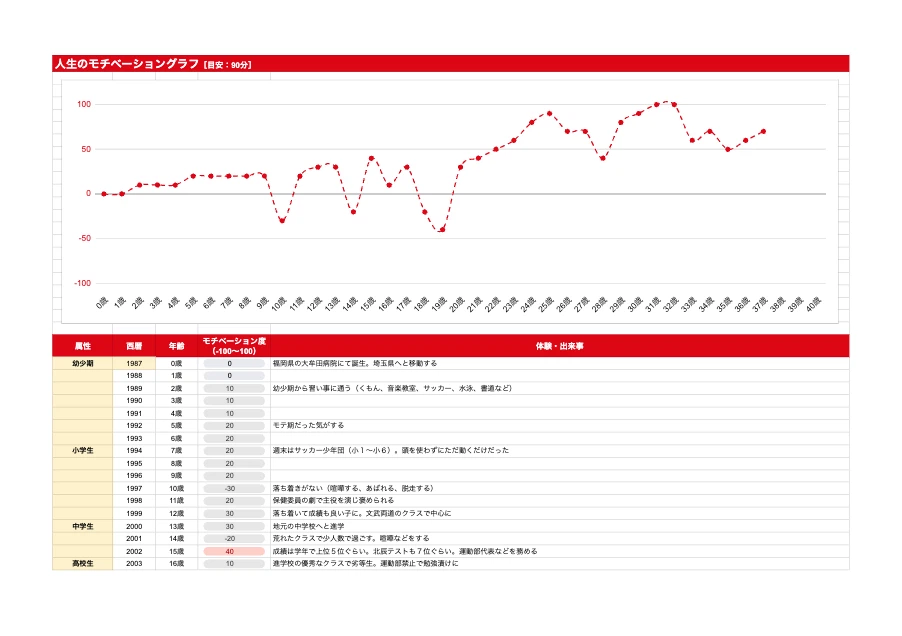Select the year cell 1995

tap(134, 463)
